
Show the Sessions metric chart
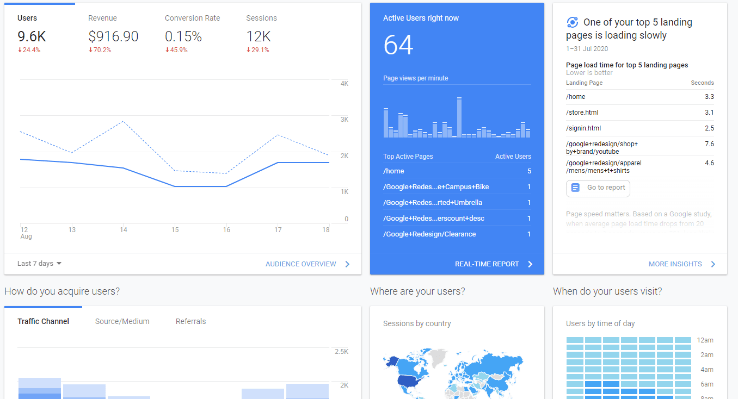(x=262, y=34)
